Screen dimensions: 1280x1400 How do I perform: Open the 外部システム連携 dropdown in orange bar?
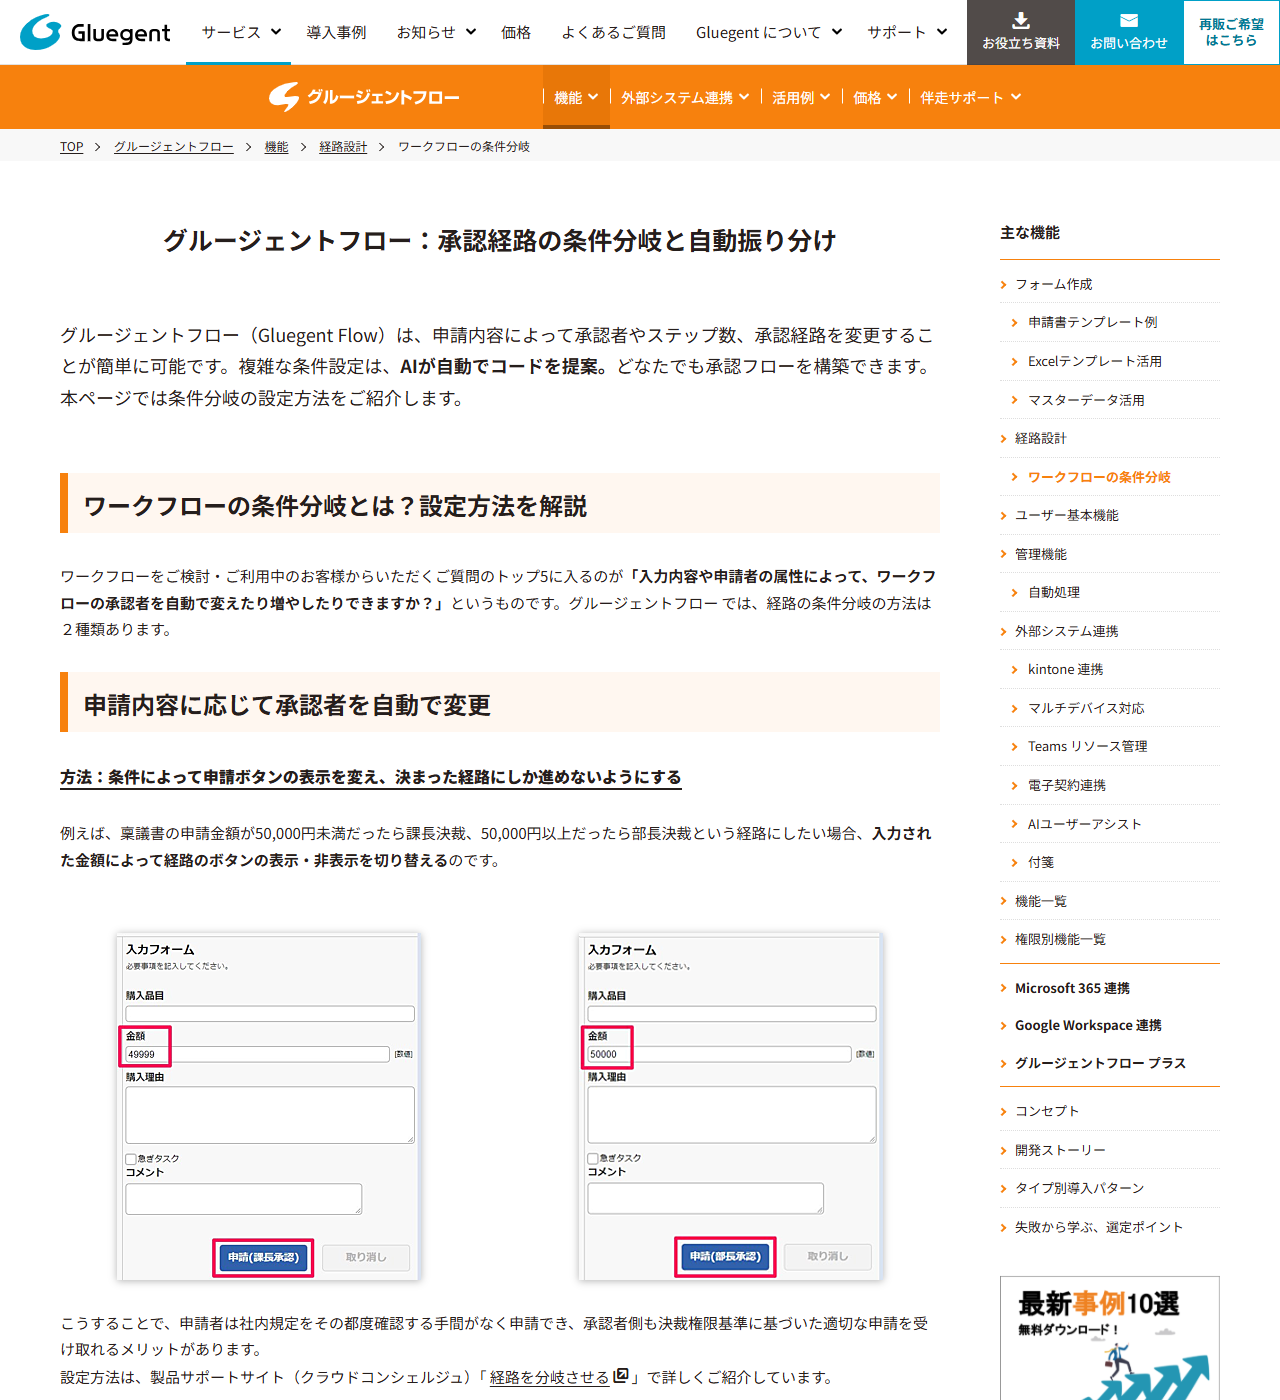point(685,97)
